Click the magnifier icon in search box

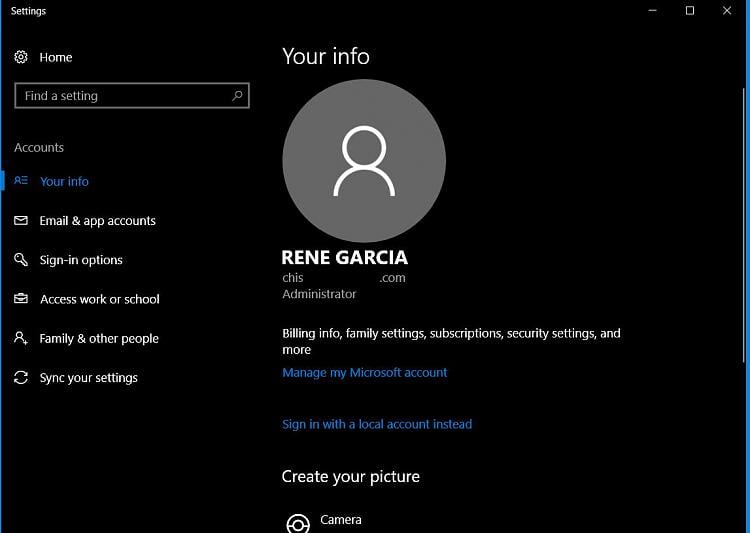click(x=237, y=96)
